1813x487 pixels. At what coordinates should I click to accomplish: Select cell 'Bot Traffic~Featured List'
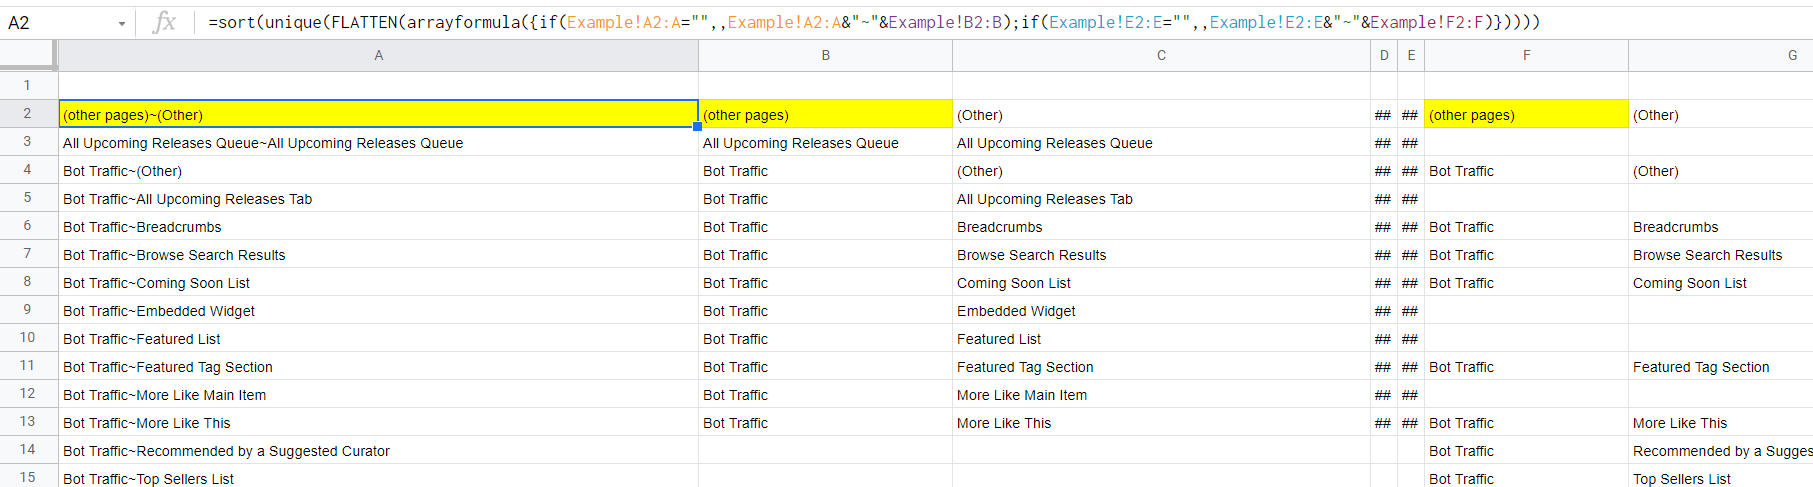[x=379, y=338]
